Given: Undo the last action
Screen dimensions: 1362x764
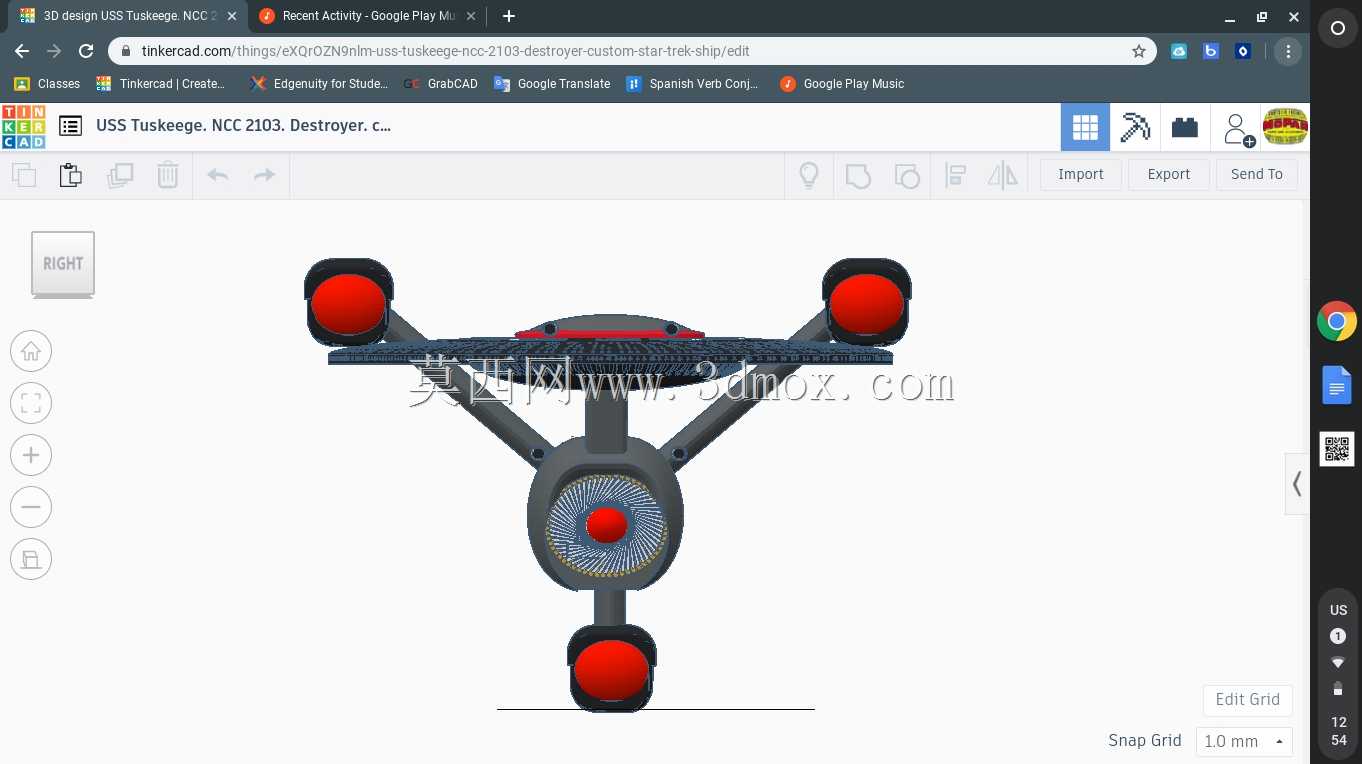Looking at the screenshot, I should [217, 175].
